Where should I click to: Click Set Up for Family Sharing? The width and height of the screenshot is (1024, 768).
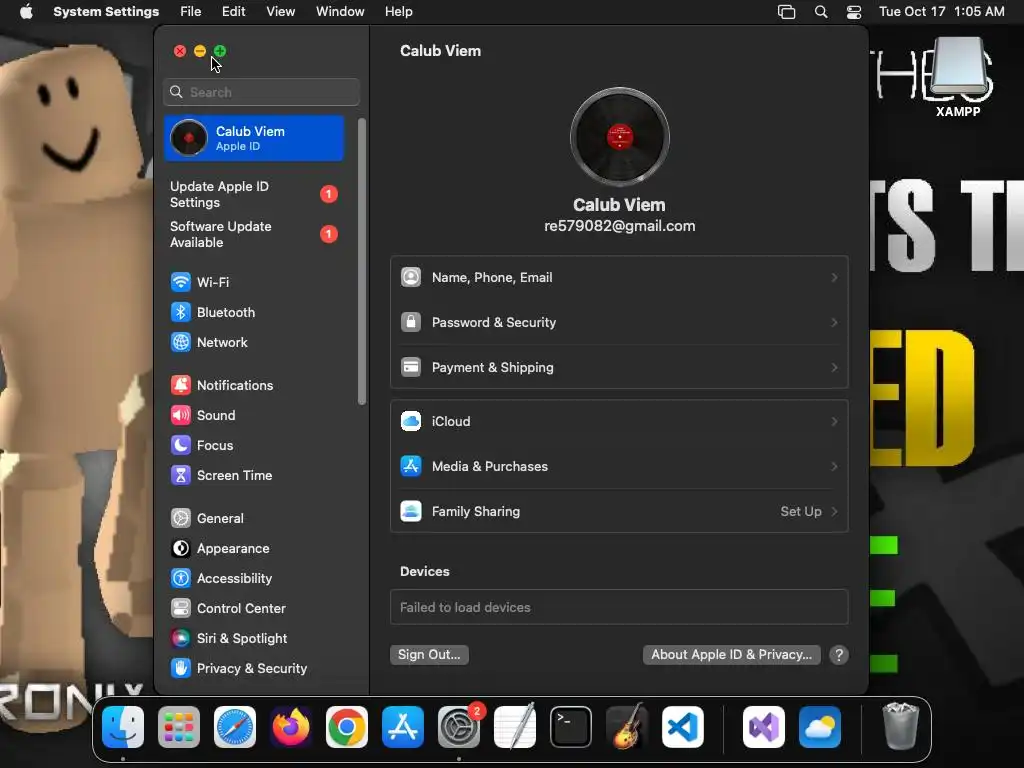tap(801, 511)
